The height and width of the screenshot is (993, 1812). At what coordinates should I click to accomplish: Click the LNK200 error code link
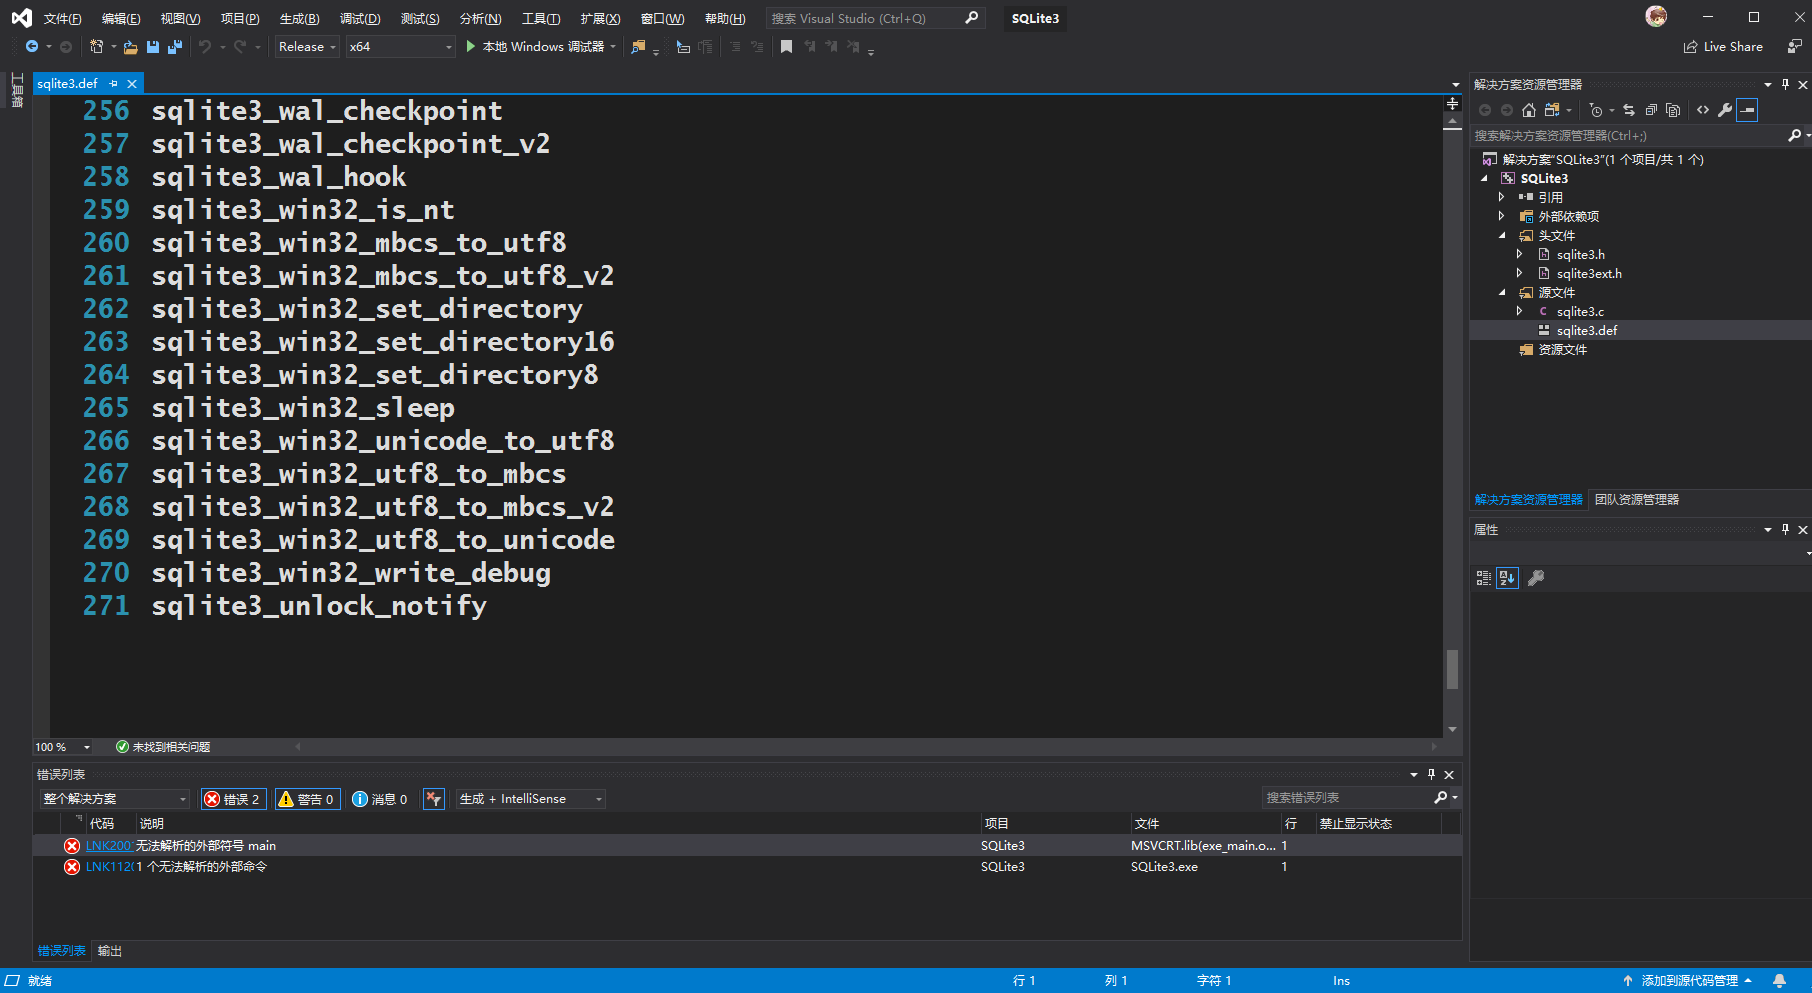tap(108, 846)
